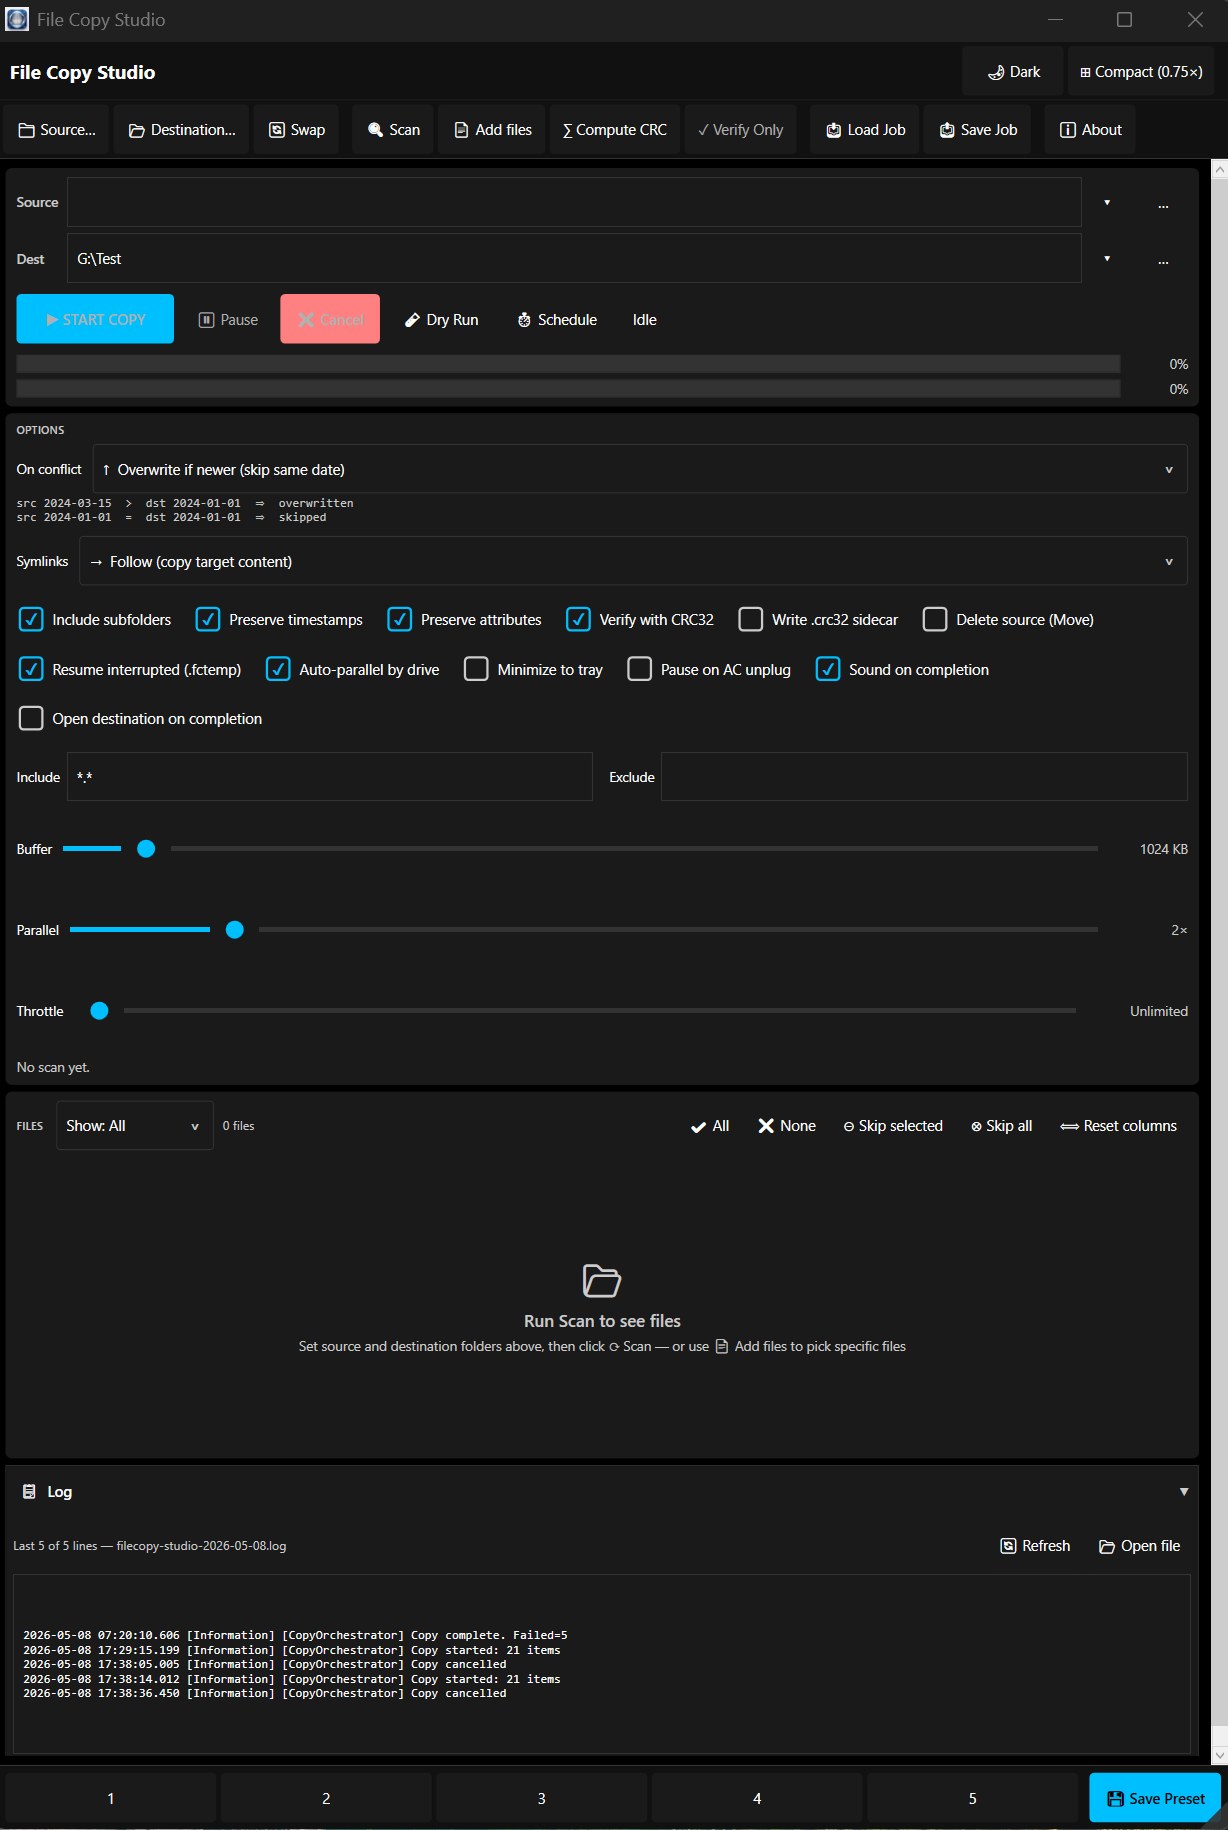1228x1830 pixels.
Task: Click Verify Only button
Action: coord(741,130)
